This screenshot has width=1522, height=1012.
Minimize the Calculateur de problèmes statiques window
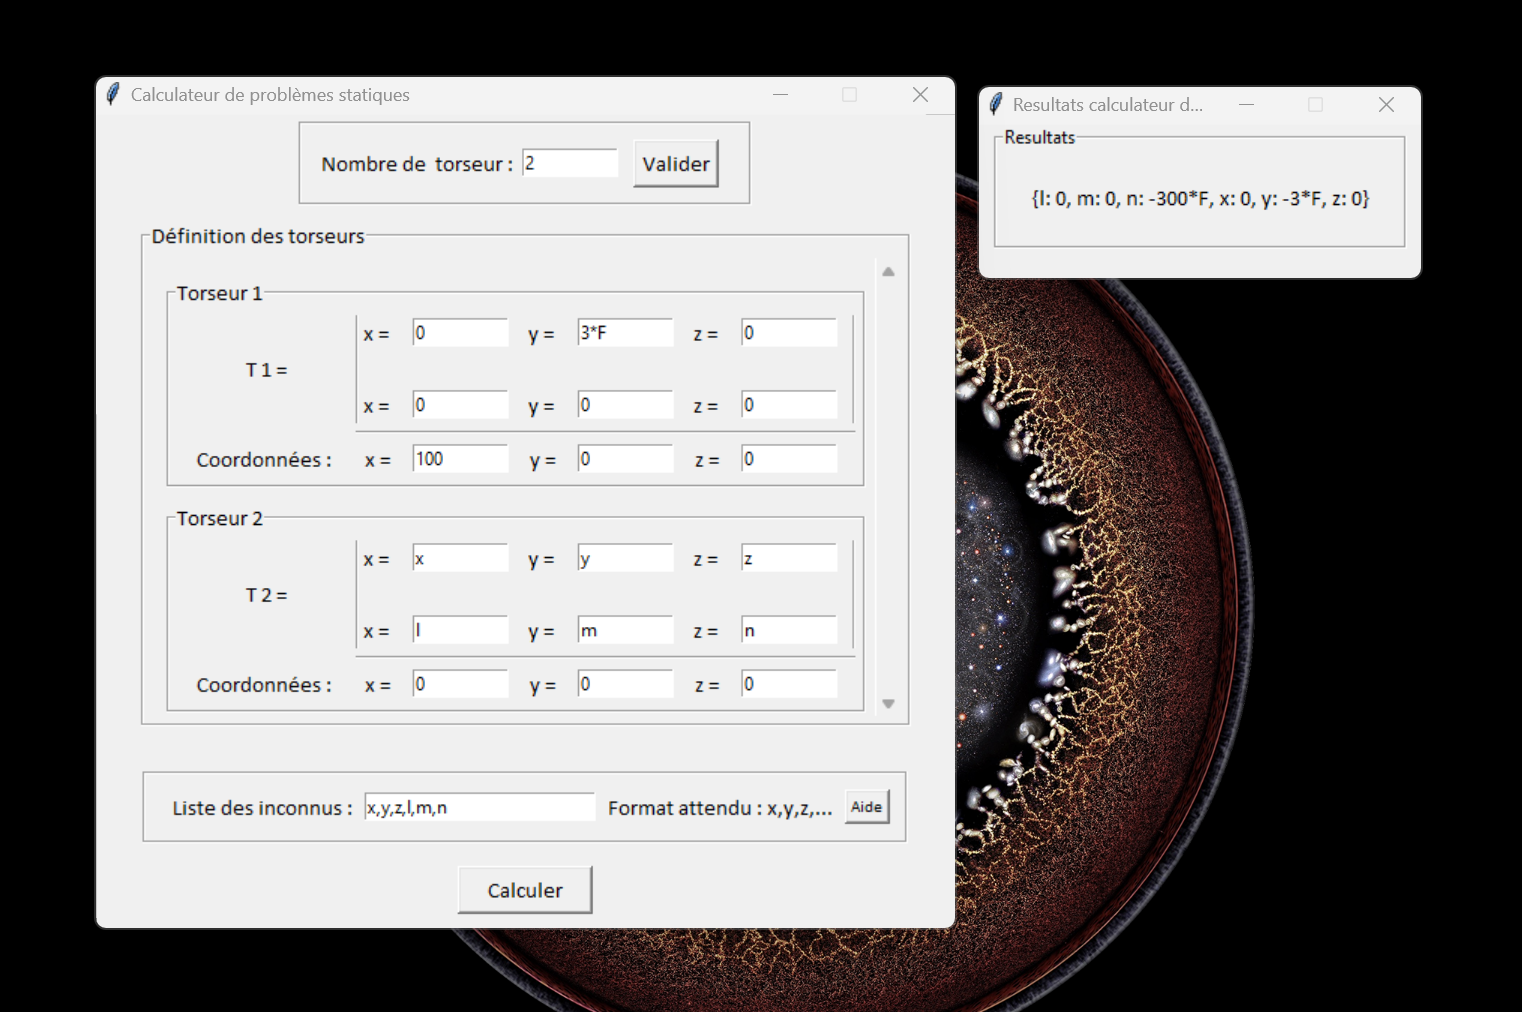tap(781, 94)
